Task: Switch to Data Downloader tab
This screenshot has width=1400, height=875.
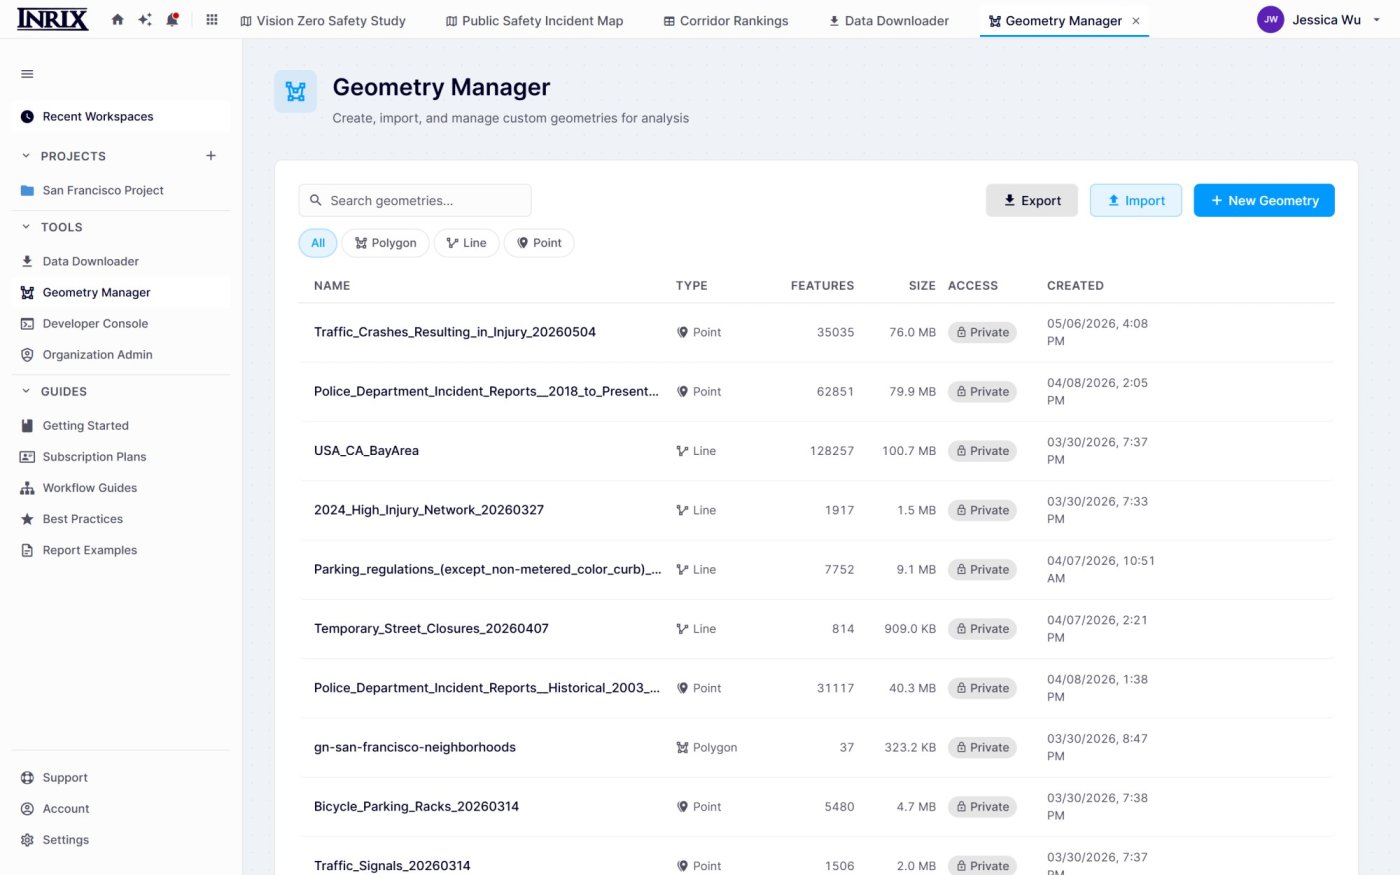Action: coord(889,20)
